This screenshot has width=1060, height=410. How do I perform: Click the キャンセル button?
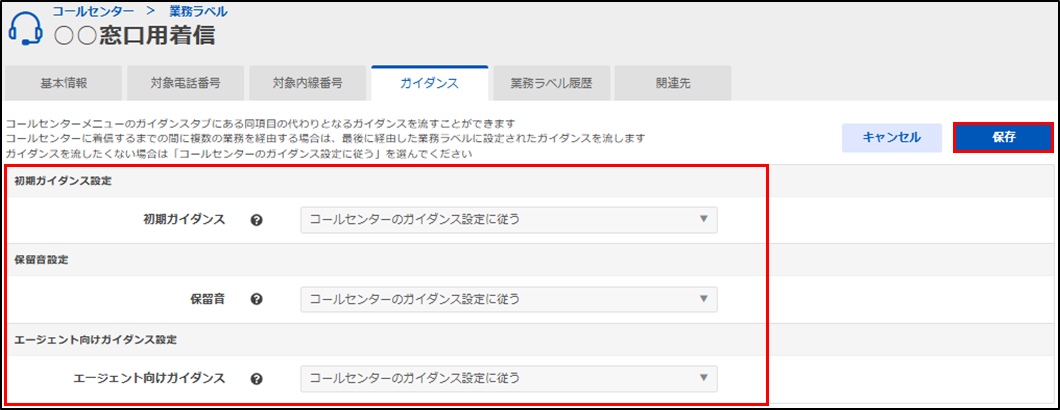pos(891,138)
